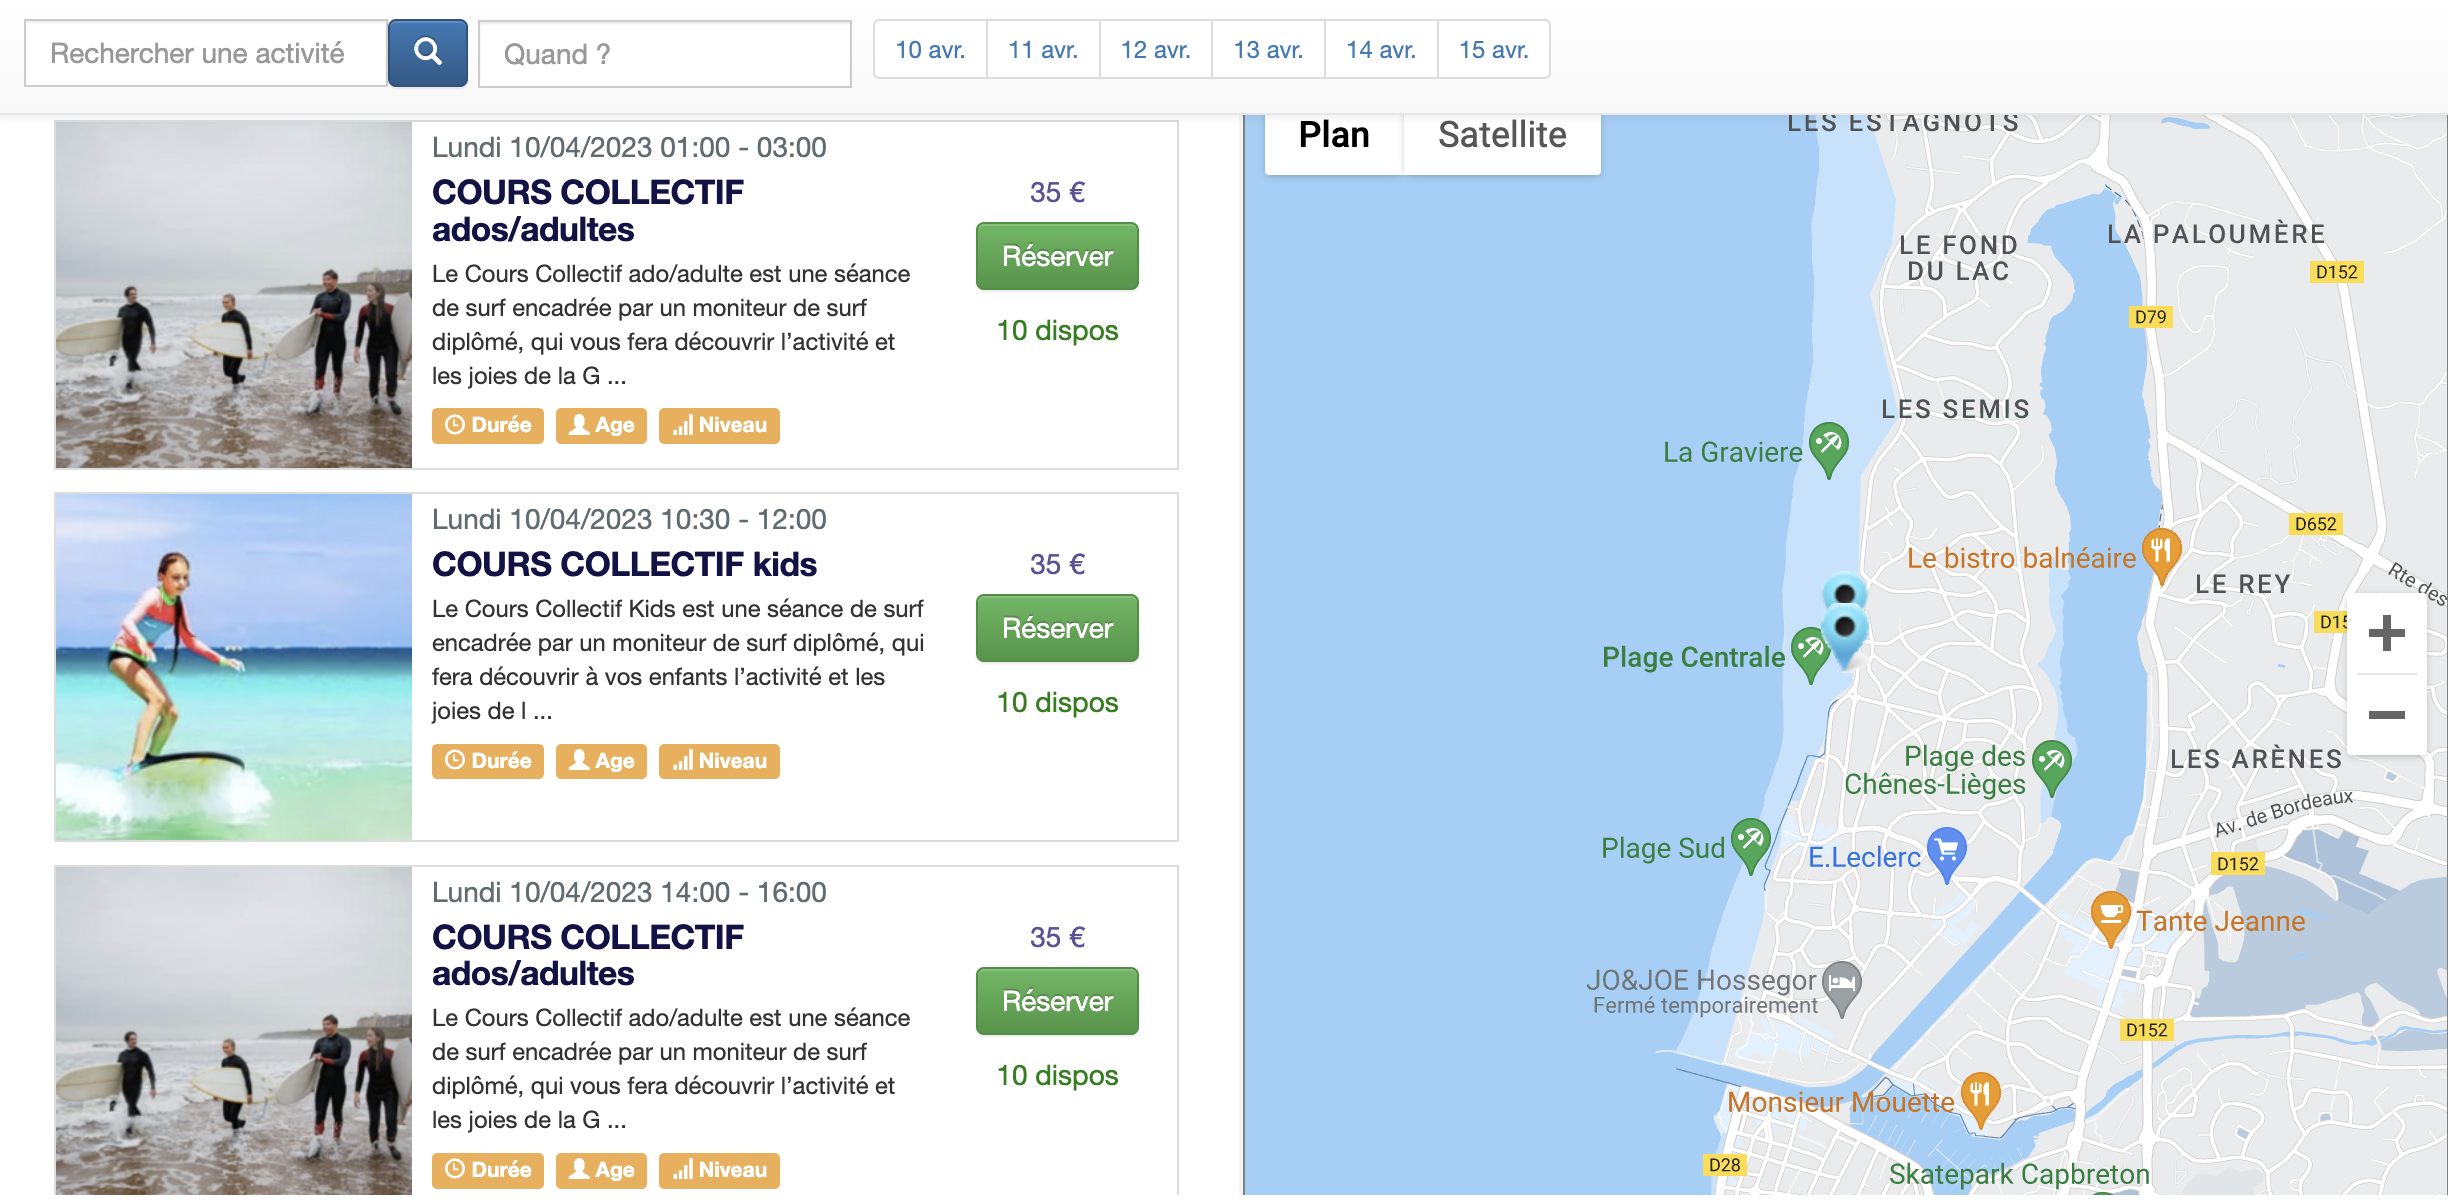Screen dimensions: 2448x1200
Task: Click the blue search magnifier button
Action: click(x=427, y=53)
